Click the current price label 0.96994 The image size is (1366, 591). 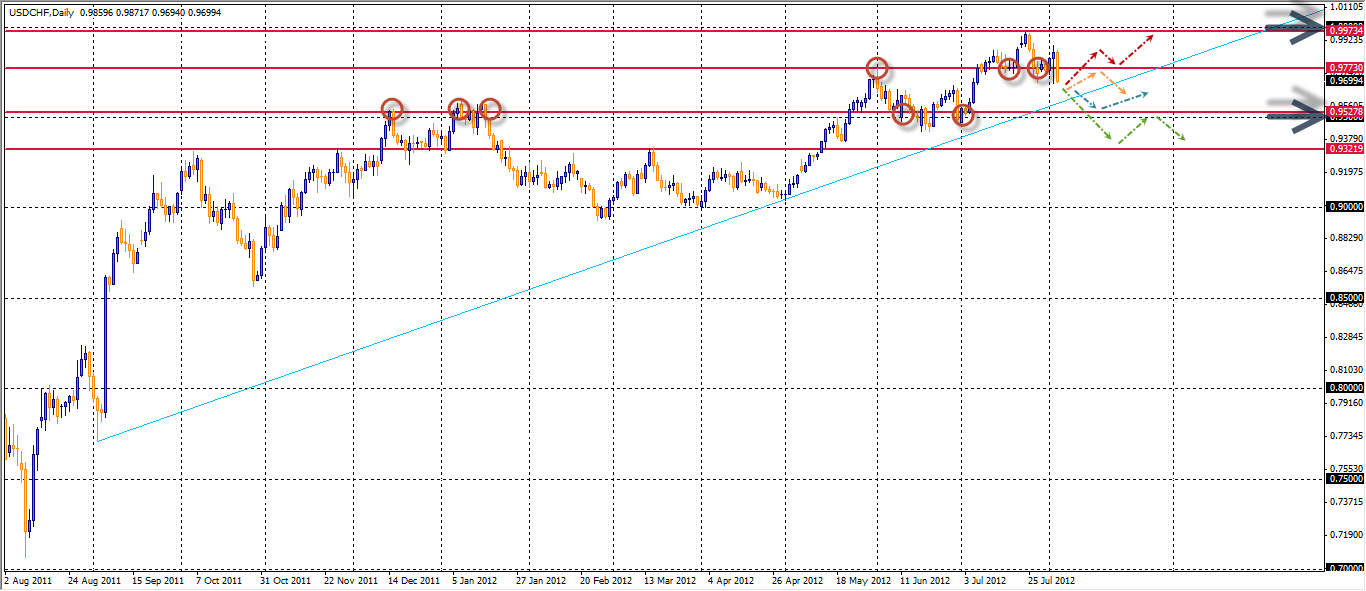(1345, 79)
